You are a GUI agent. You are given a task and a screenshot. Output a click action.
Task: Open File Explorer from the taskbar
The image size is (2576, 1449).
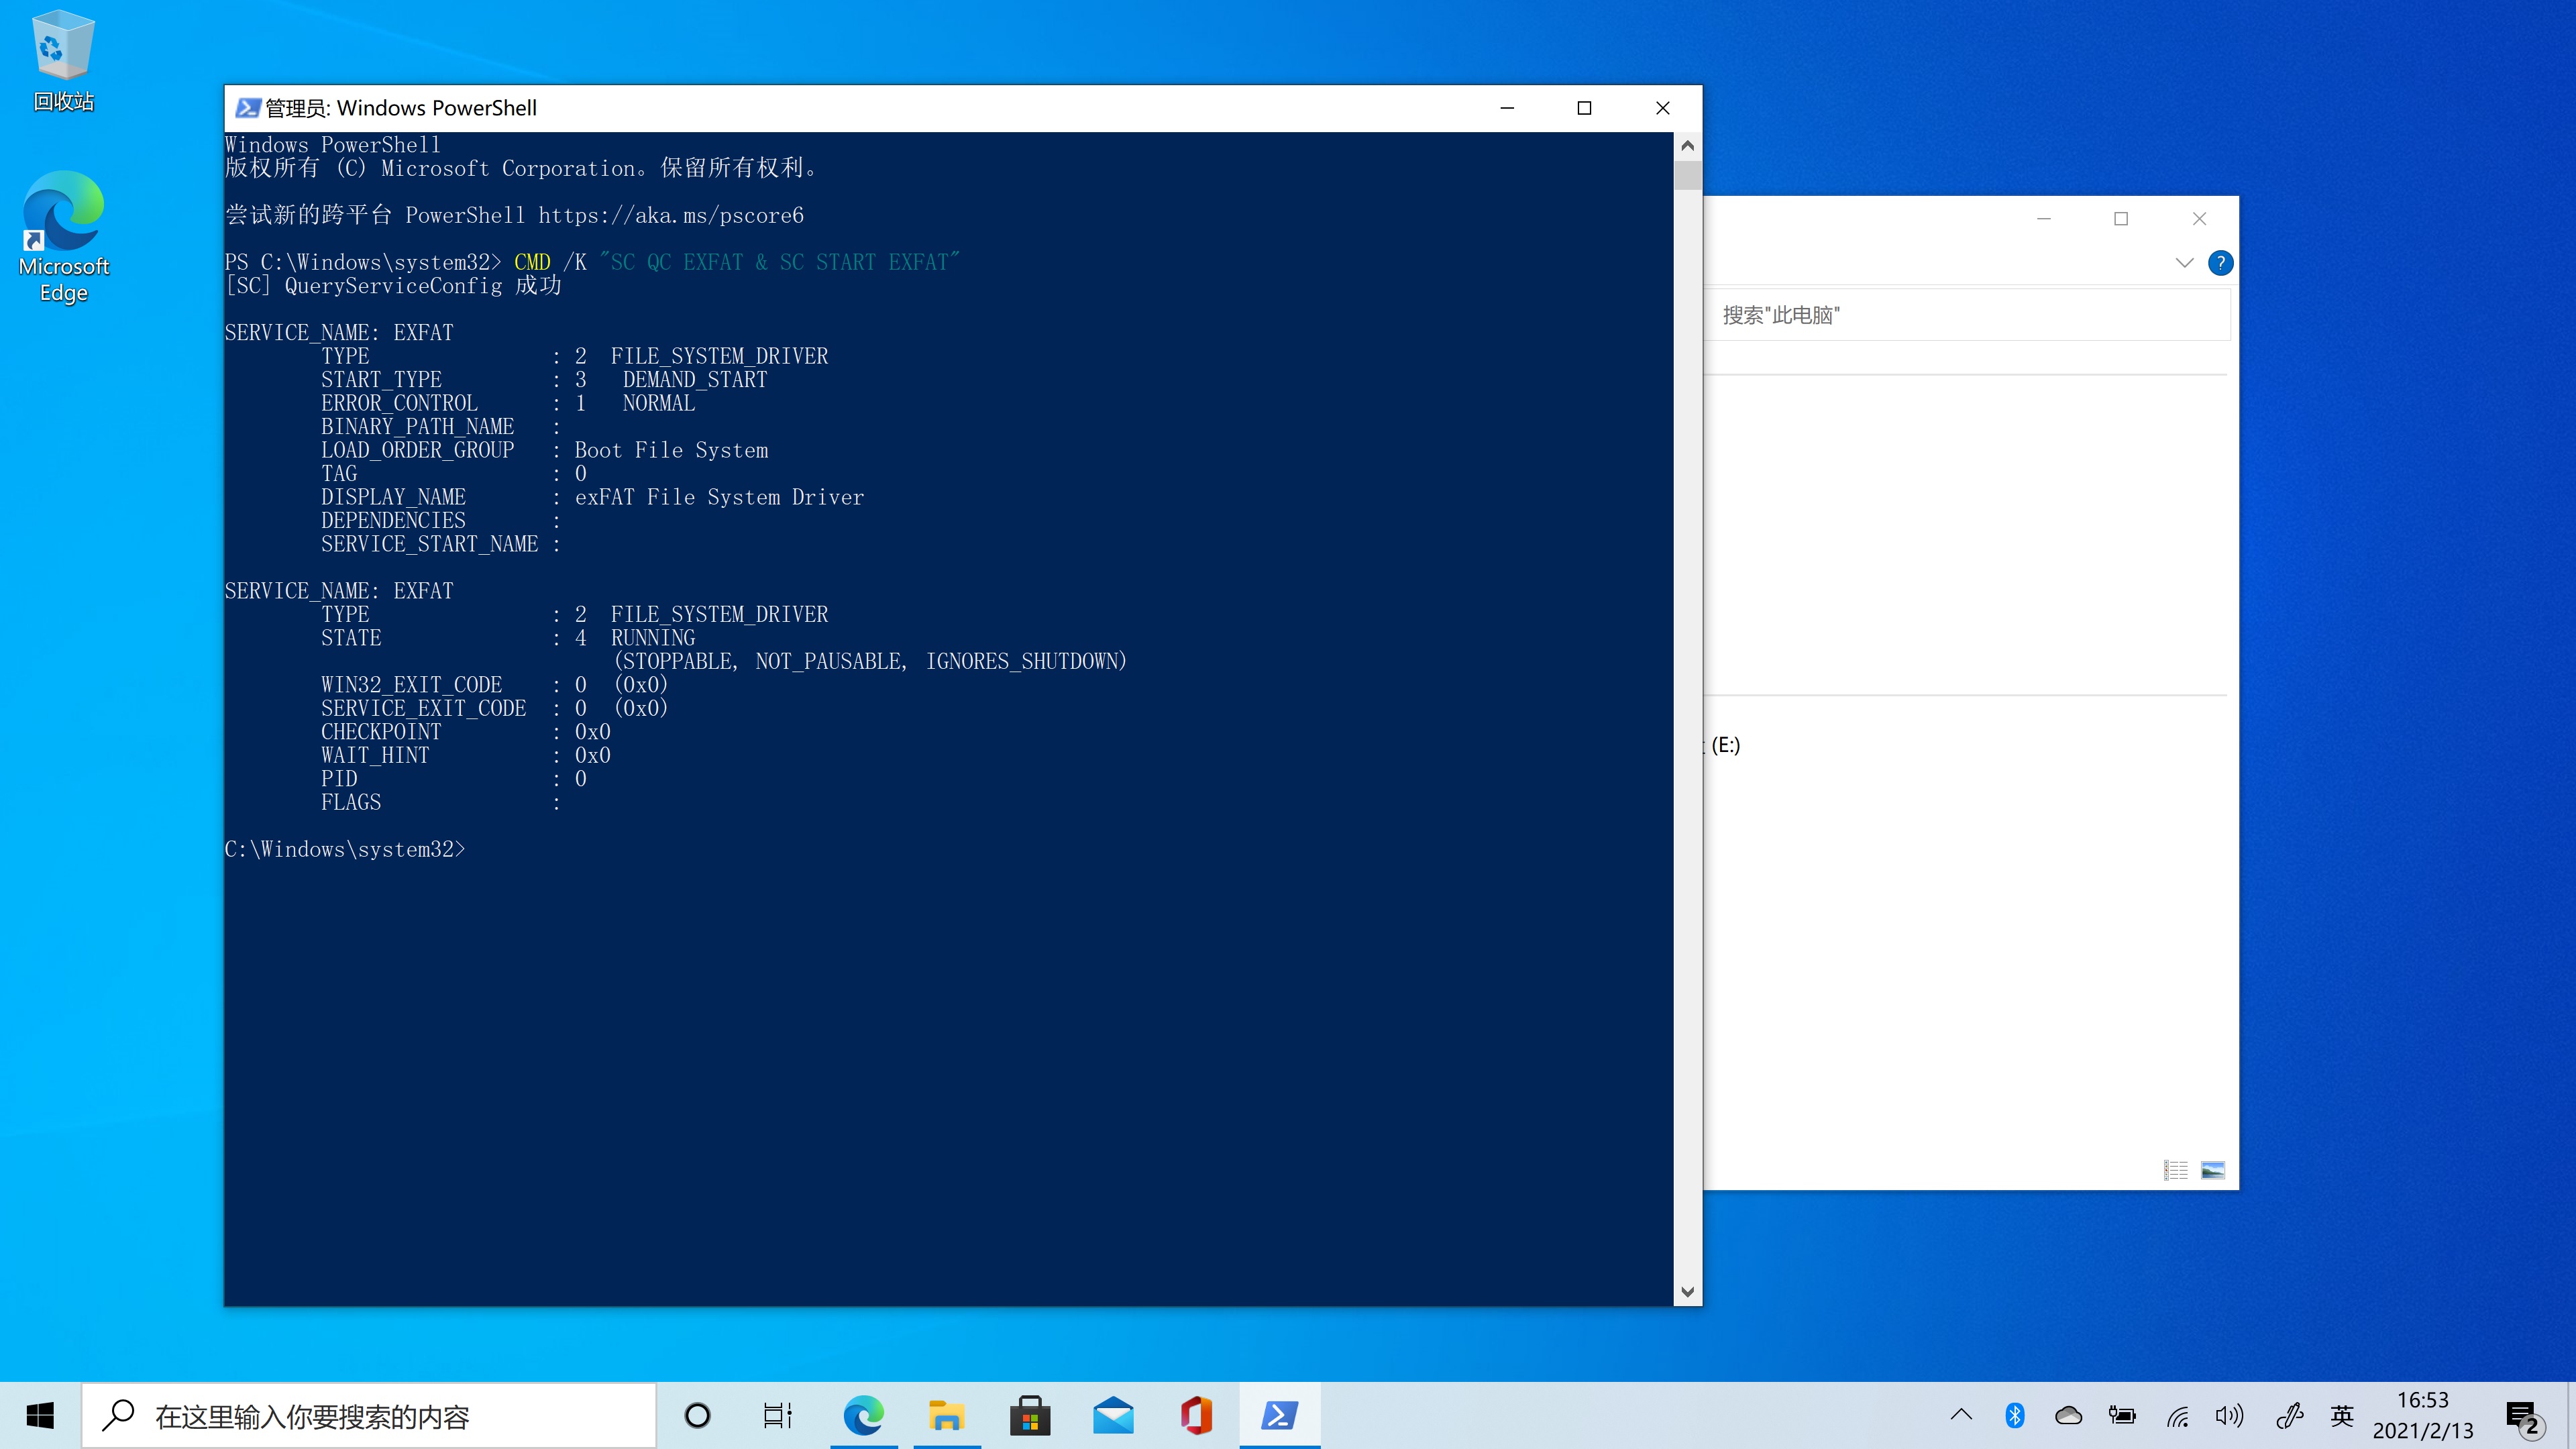(x=946, y=1415)
